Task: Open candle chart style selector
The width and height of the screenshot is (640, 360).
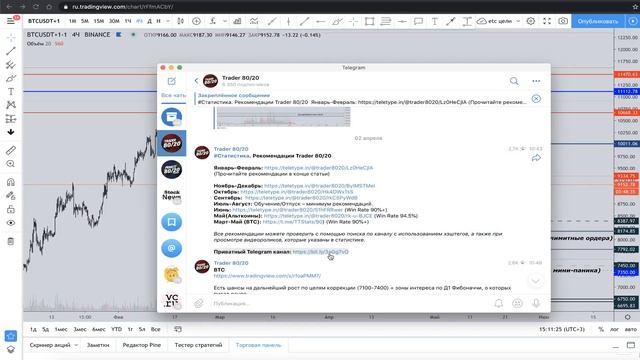Action: tap(180, 21)
